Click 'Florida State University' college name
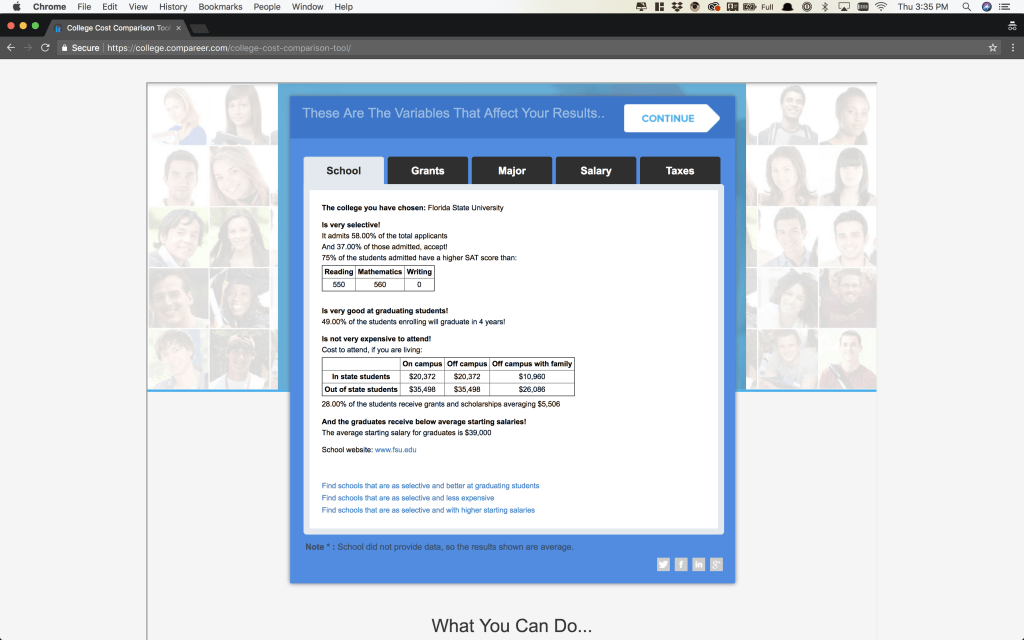 tap(466, 208)
